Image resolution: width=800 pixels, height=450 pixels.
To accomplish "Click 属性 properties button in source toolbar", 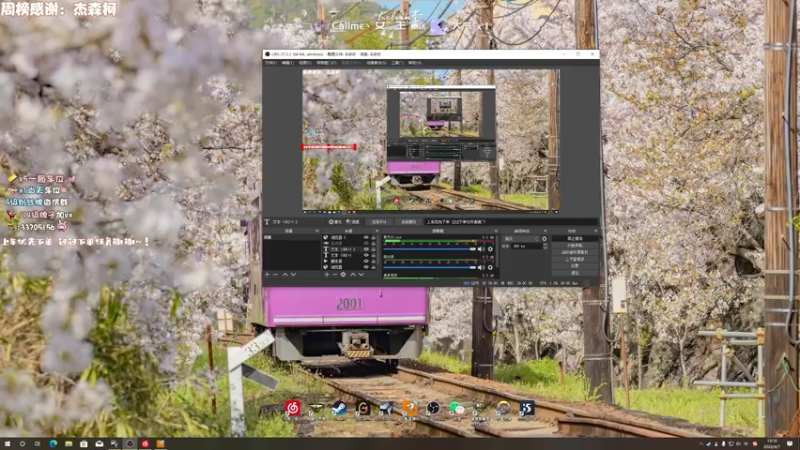I will (335, 221).
